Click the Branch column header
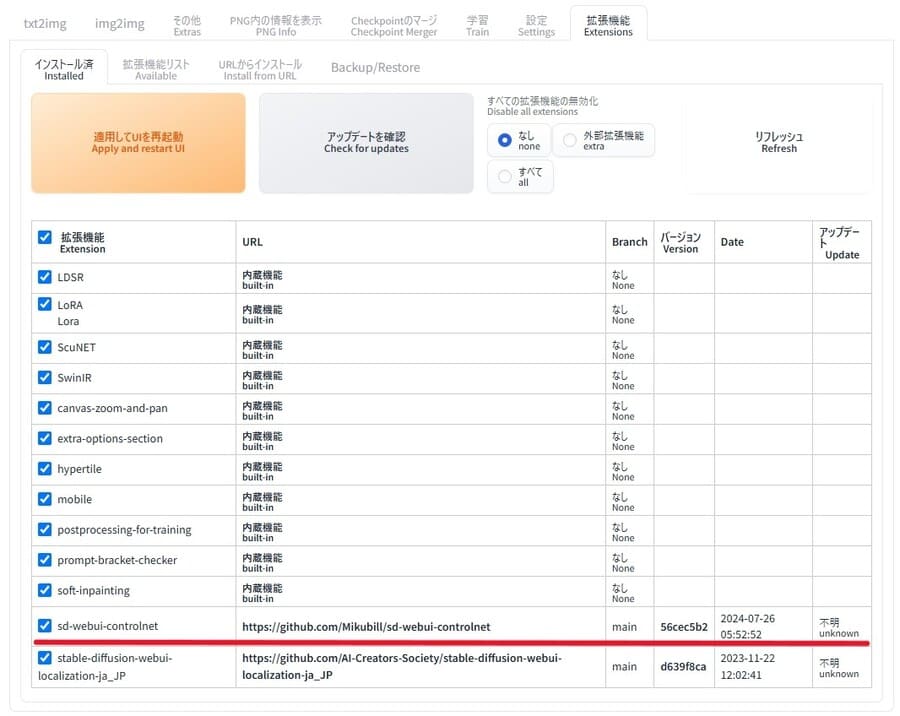 click(x=630, y=242)
